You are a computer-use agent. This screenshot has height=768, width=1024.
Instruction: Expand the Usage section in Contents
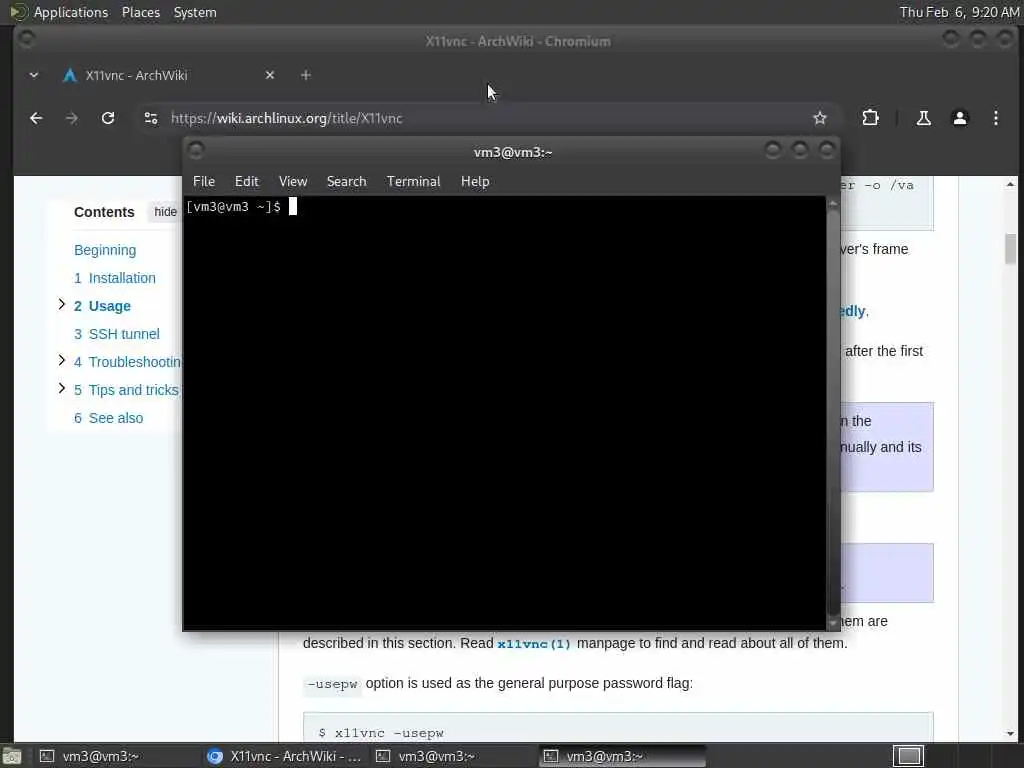[61, 304]
